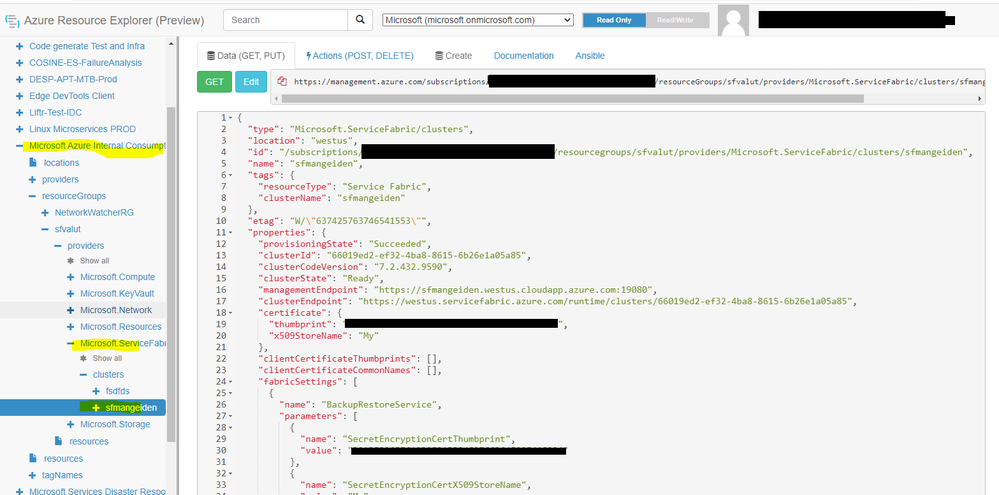Click the tree panel scroll-up arrow
Viewport: 999px width, 495px height.
pyautogui.click(x=170, y=43)
